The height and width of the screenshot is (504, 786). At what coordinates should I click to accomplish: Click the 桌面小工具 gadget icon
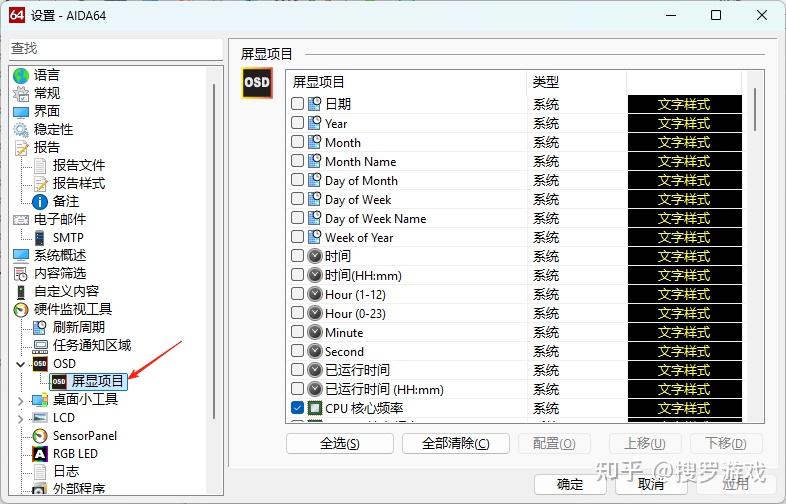(40, 400)
